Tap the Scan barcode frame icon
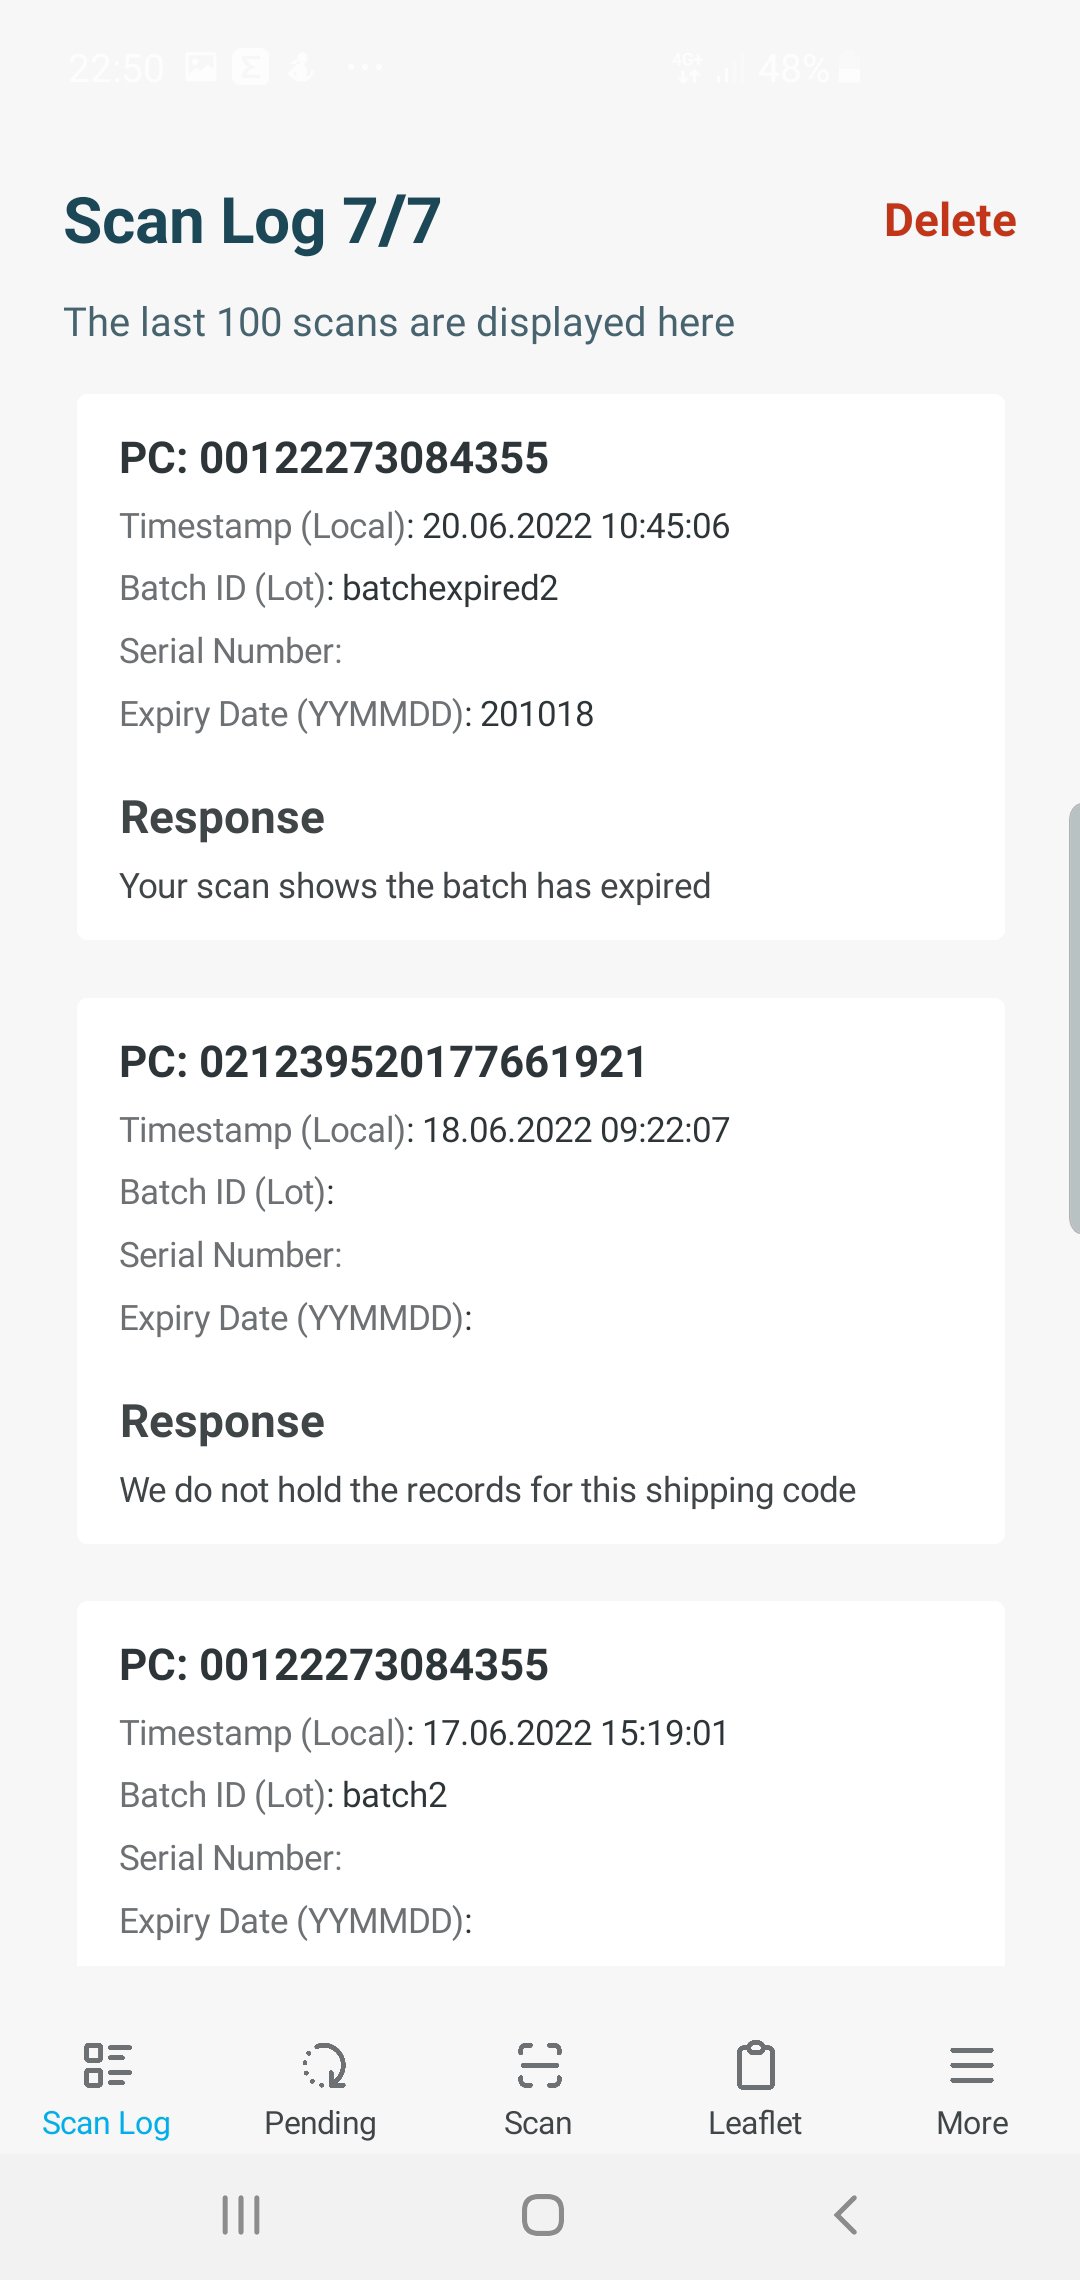 (540, 2065)
